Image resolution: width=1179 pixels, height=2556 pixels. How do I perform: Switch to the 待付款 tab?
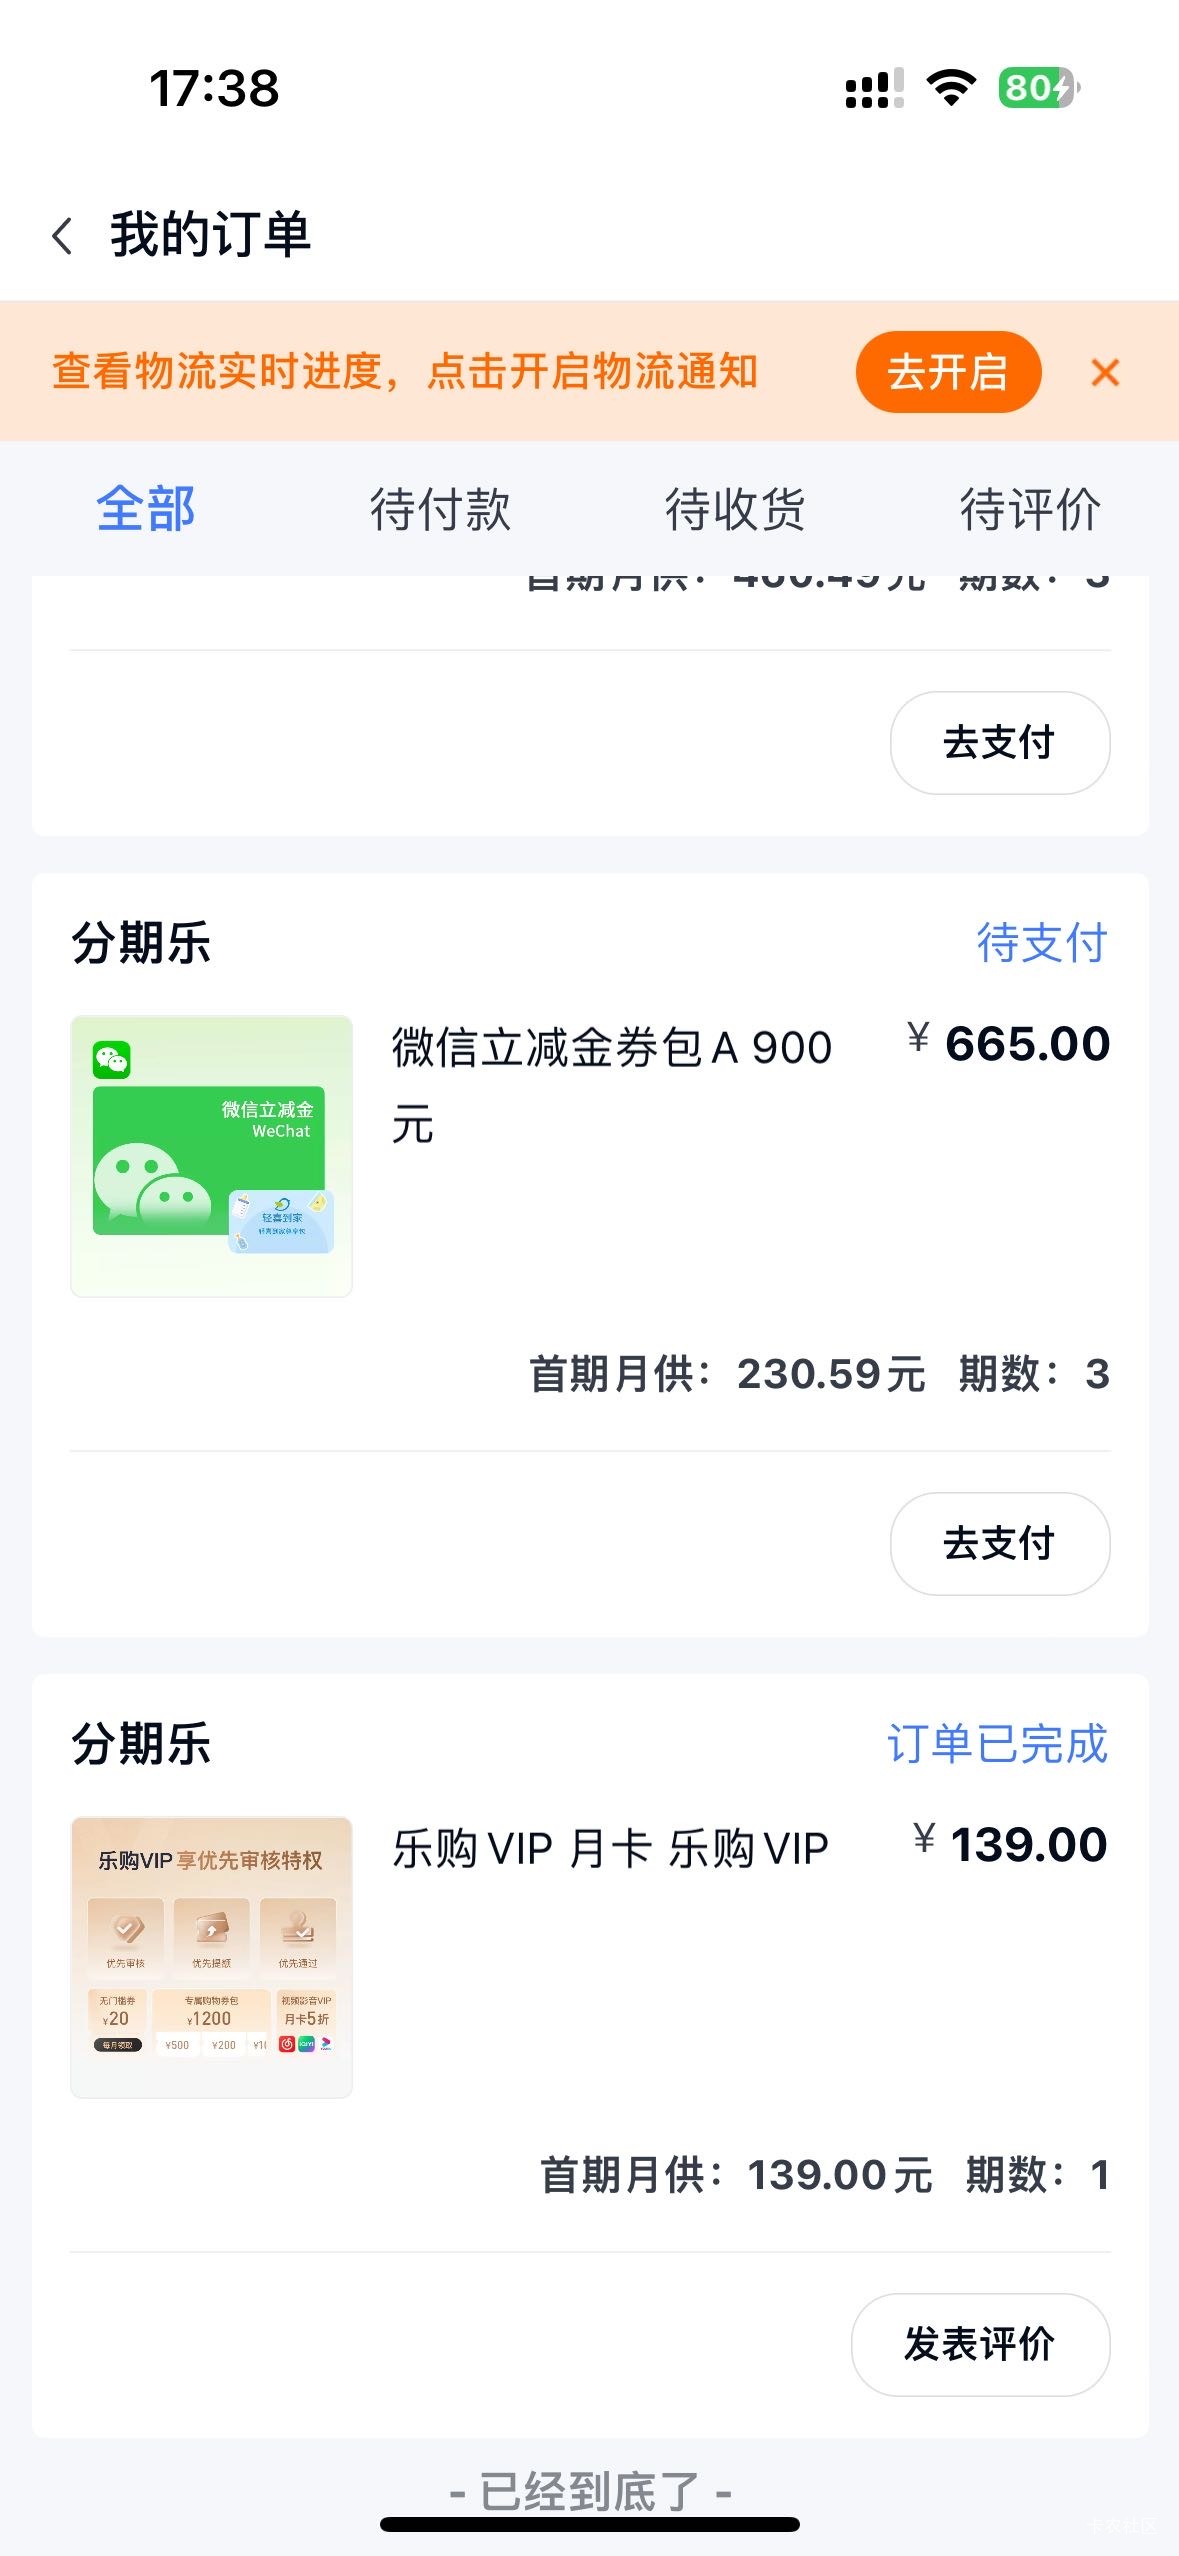[440, 509]
